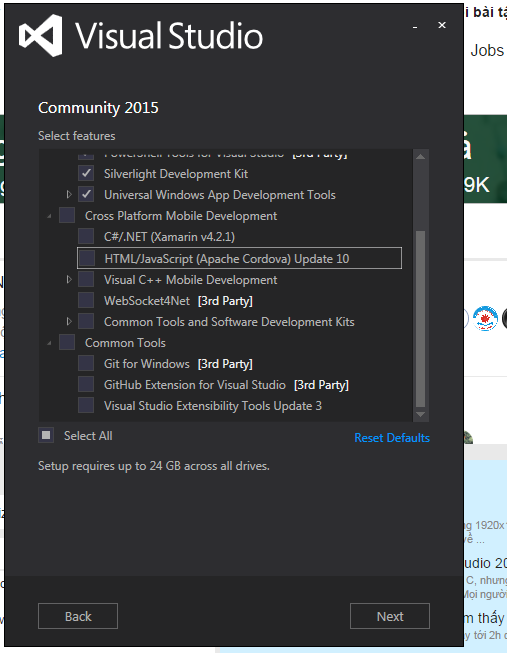
Task: Check Common Tools and Software Development Kits checkbox
Action: (86, 322)
